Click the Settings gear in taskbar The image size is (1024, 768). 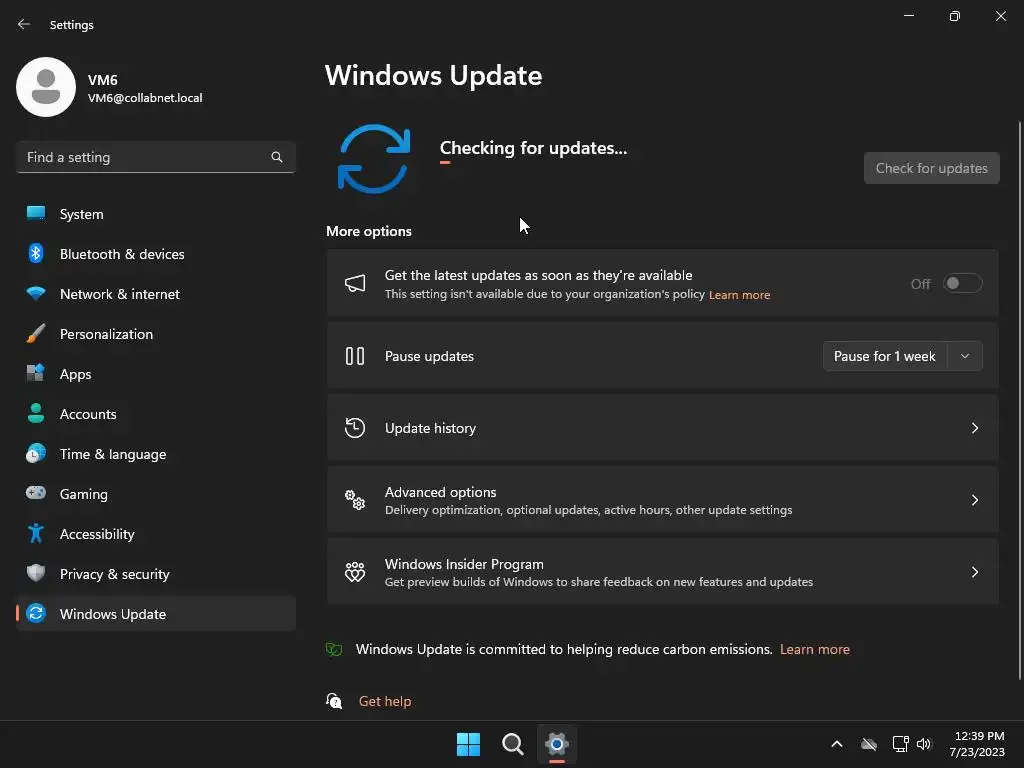click(556, 744)
